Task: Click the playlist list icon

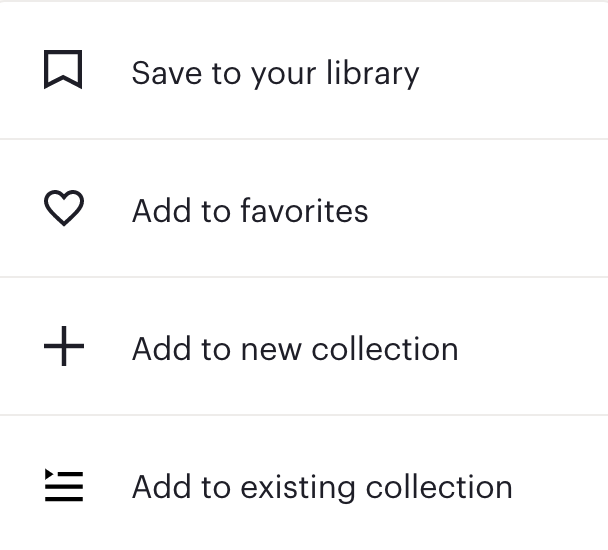Action: point(64,485)
